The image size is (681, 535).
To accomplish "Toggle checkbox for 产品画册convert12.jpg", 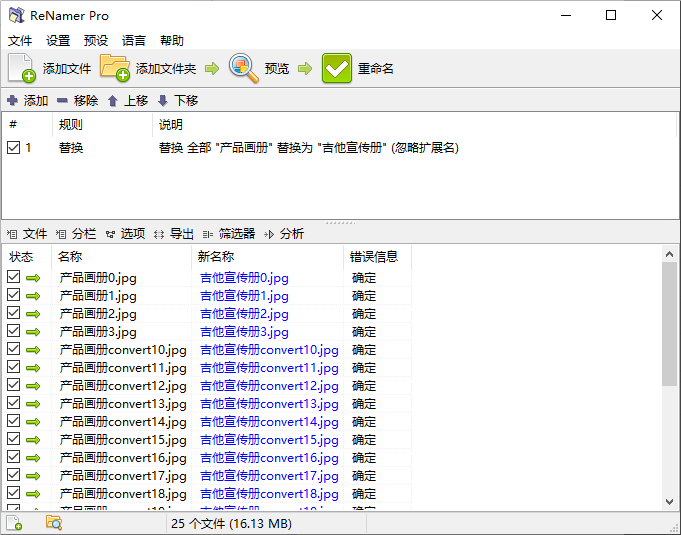I will (x=13, y=385).
